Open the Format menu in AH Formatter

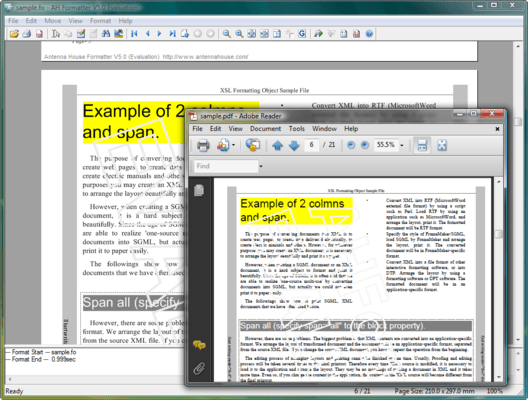100,21
